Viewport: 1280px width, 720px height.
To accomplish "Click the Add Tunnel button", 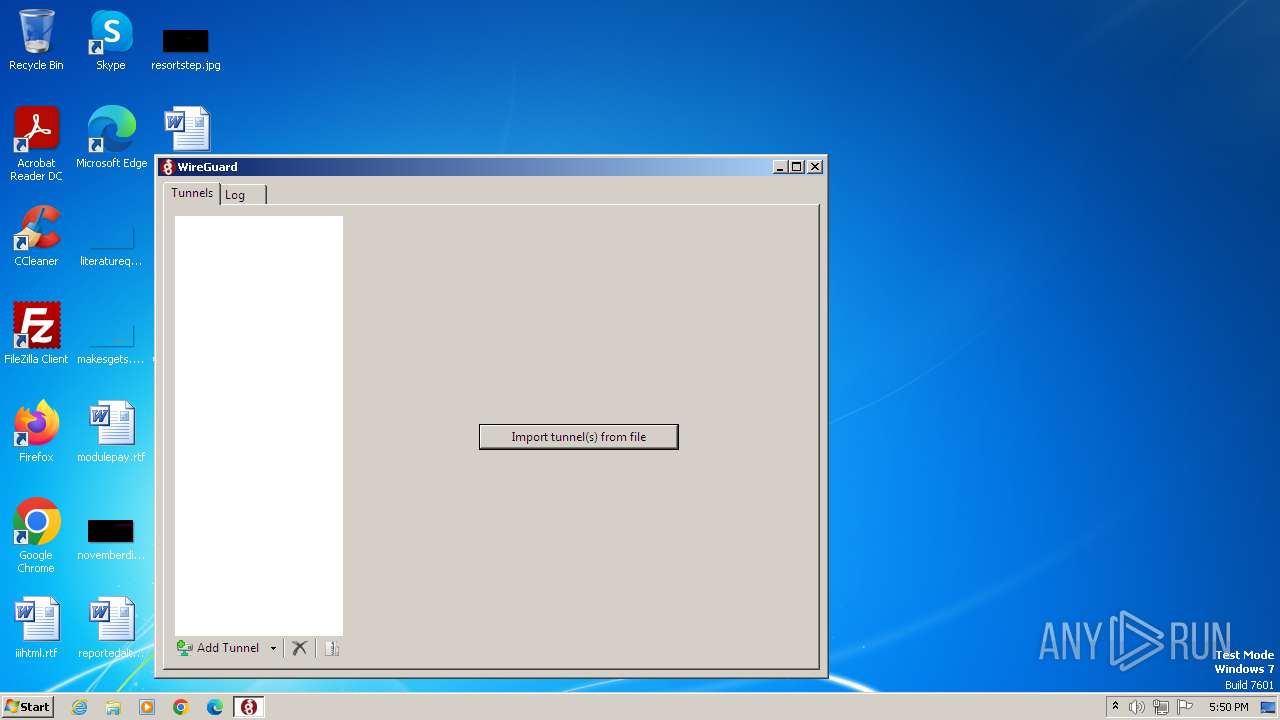I will click(x=219, y=648).
